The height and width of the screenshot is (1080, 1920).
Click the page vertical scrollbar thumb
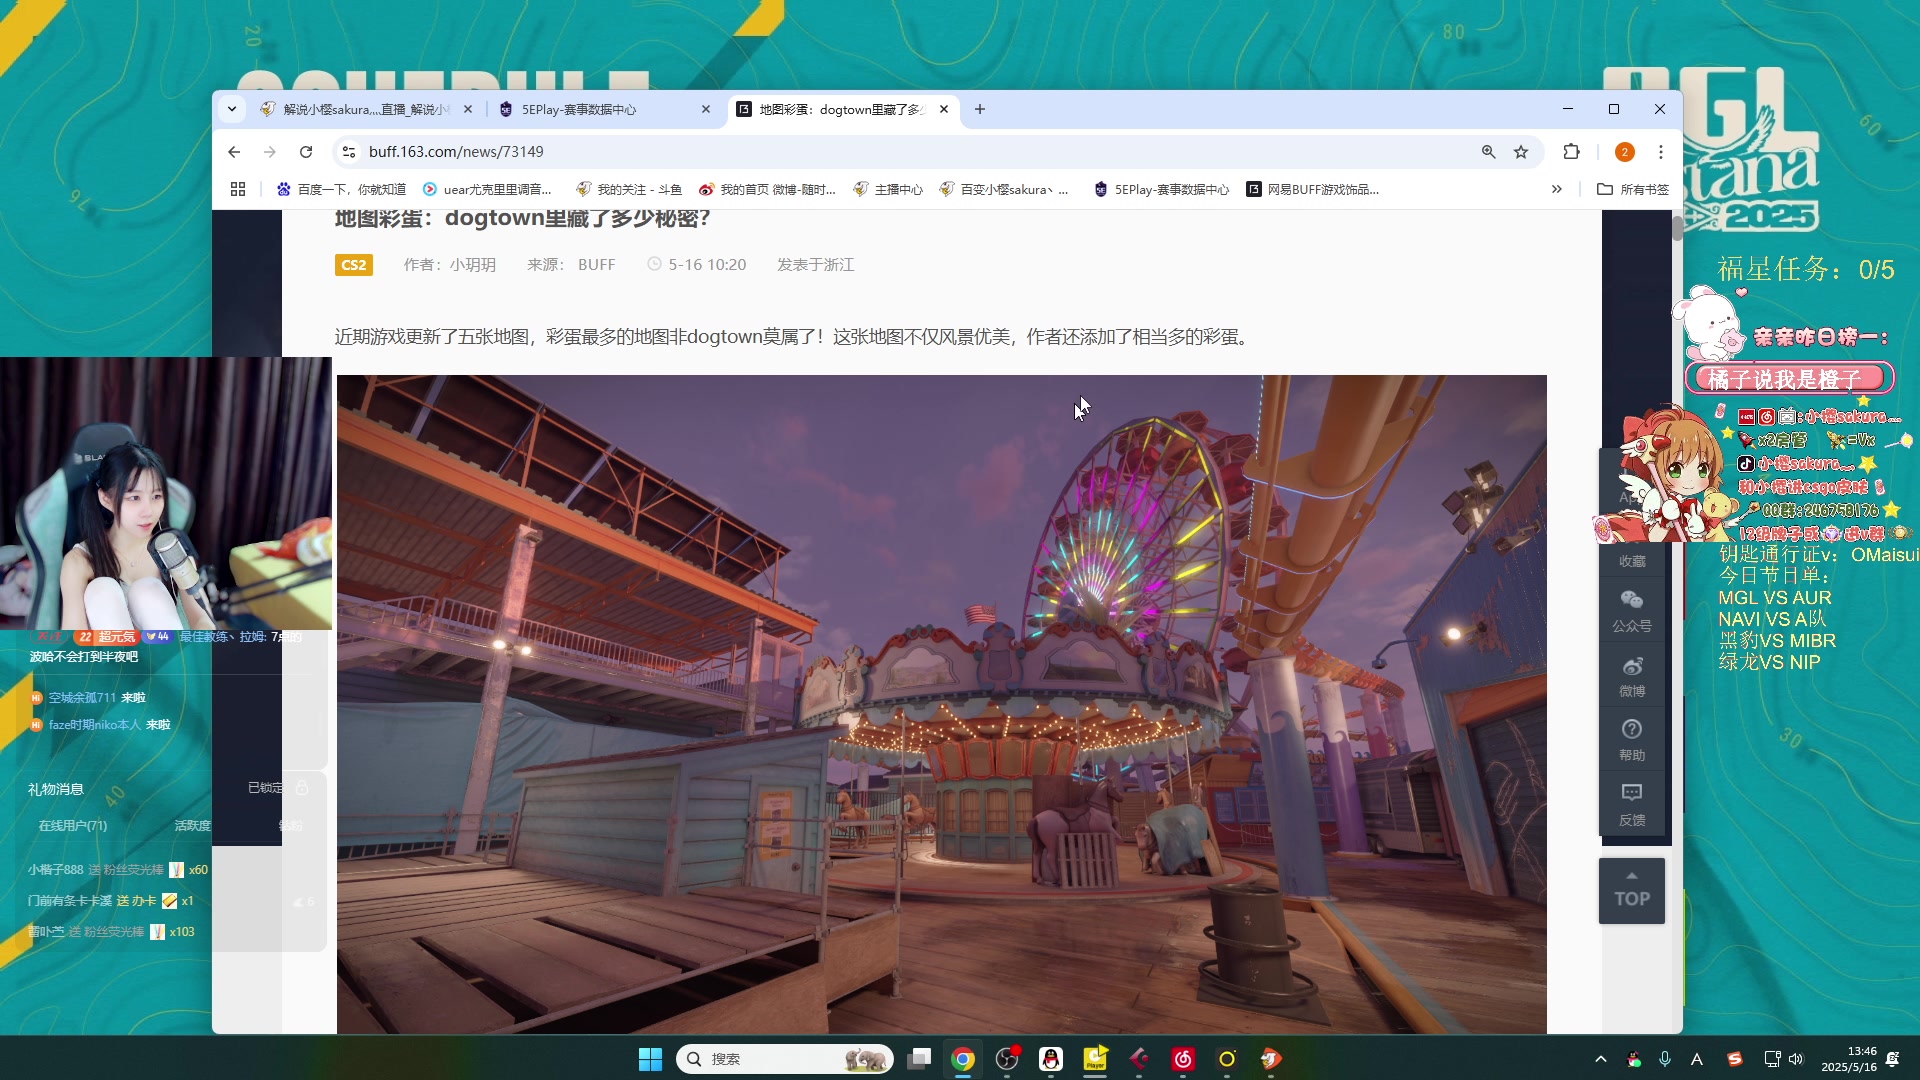tap(1676, 227)
